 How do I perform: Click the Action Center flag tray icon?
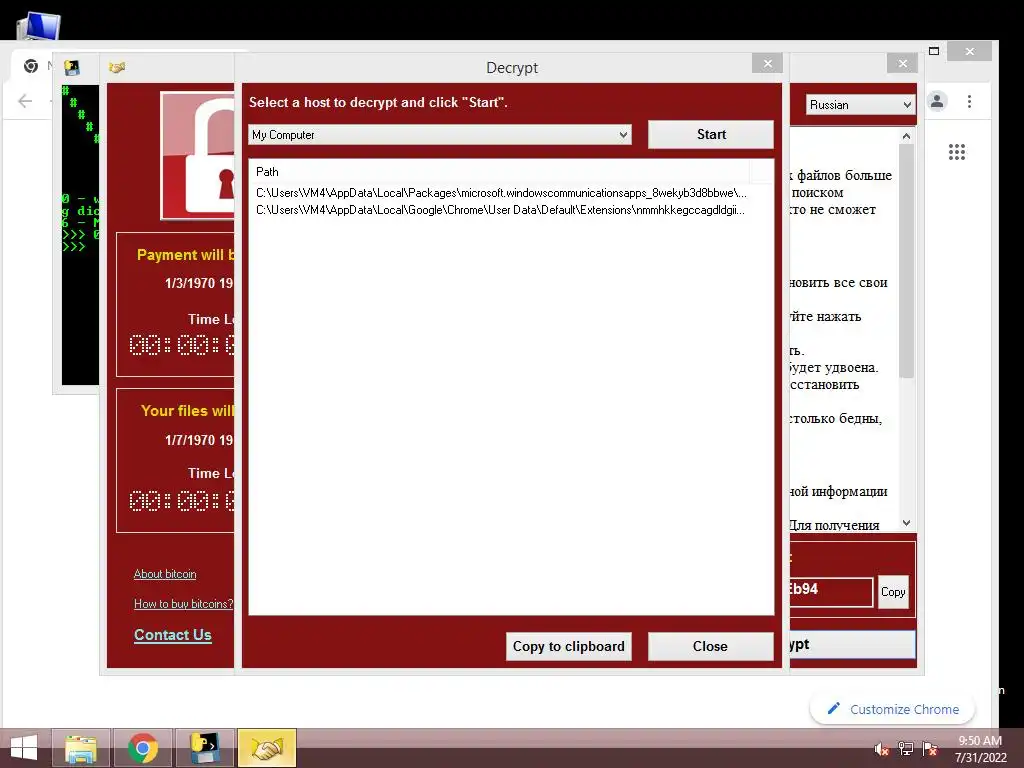pyautogui.click(x=930, y=749)
